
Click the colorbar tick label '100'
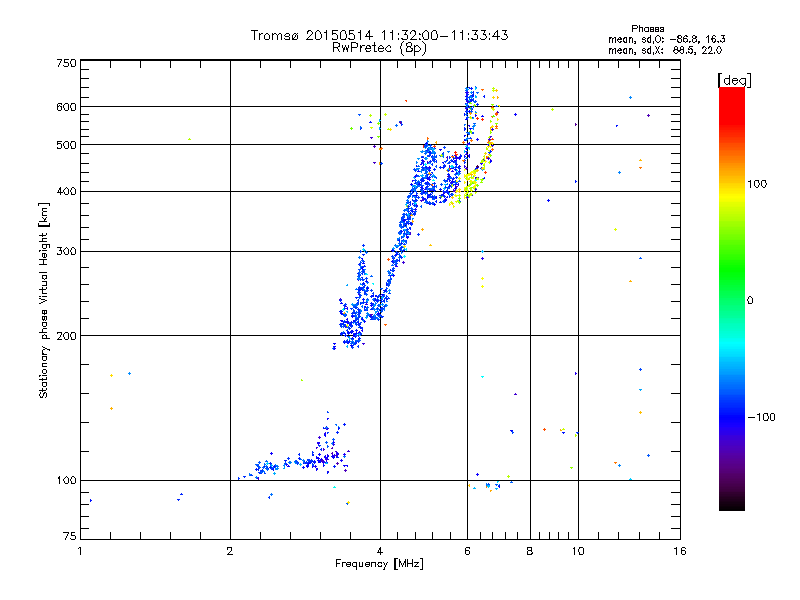[x=757, y=184]
